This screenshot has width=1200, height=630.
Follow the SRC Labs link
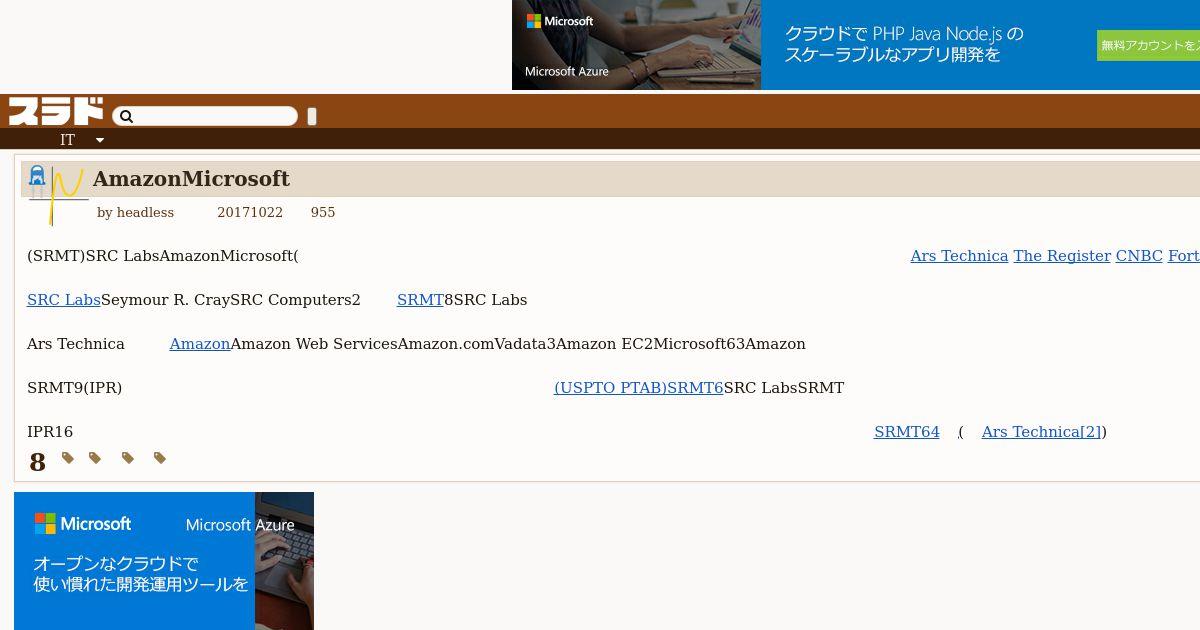[x=64, y=300]
